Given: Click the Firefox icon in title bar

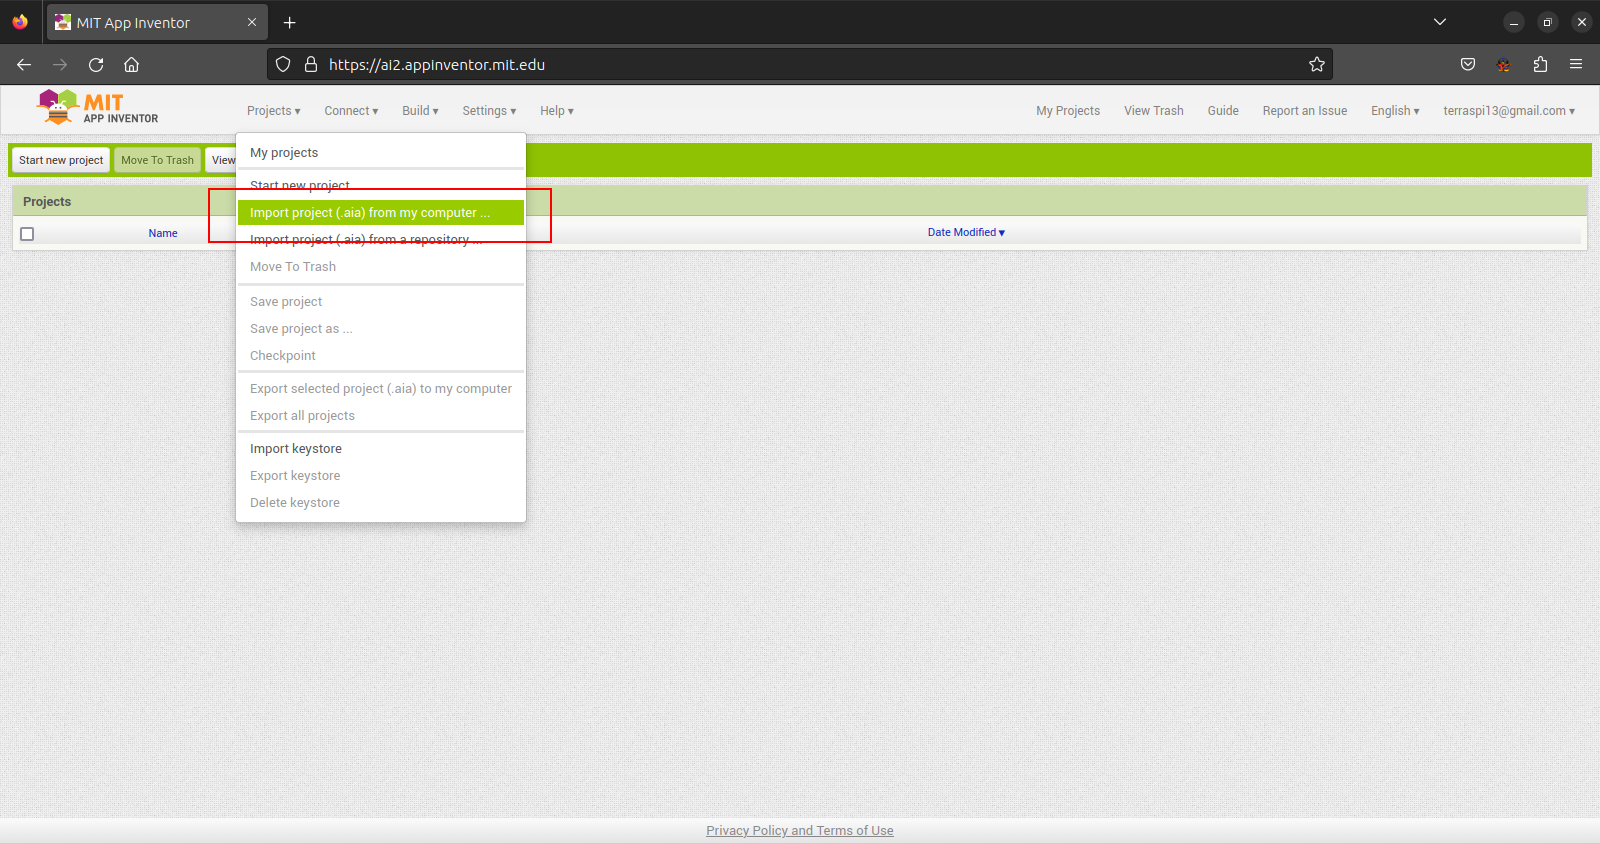Looking at the screenshot, I should coord(20,22).
